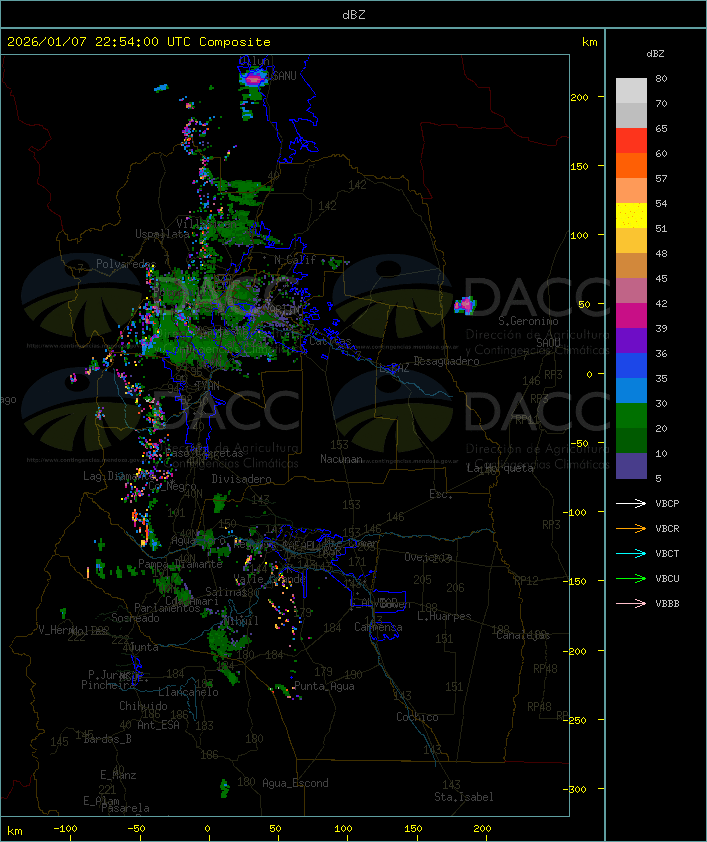Click the VBCP legend label
This screenshot has width=707, height=842.
[x=667, y=504]
